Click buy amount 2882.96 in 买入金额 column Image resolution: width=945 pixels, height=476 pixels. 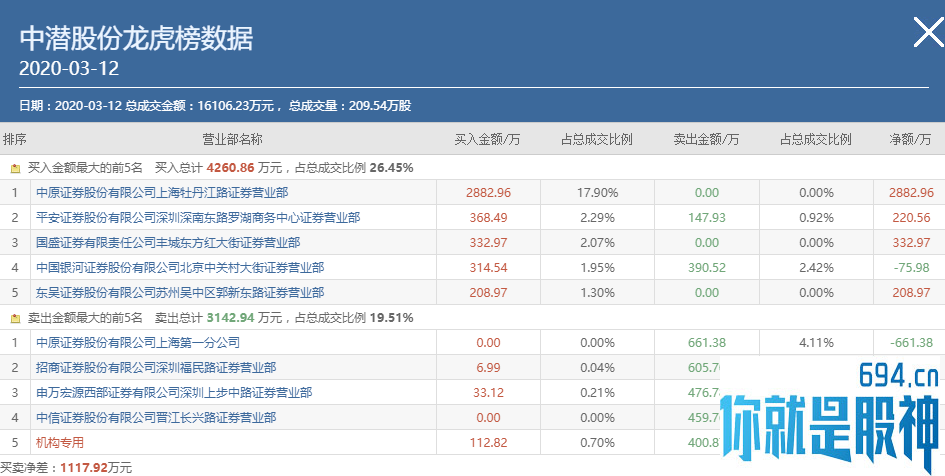488,193
